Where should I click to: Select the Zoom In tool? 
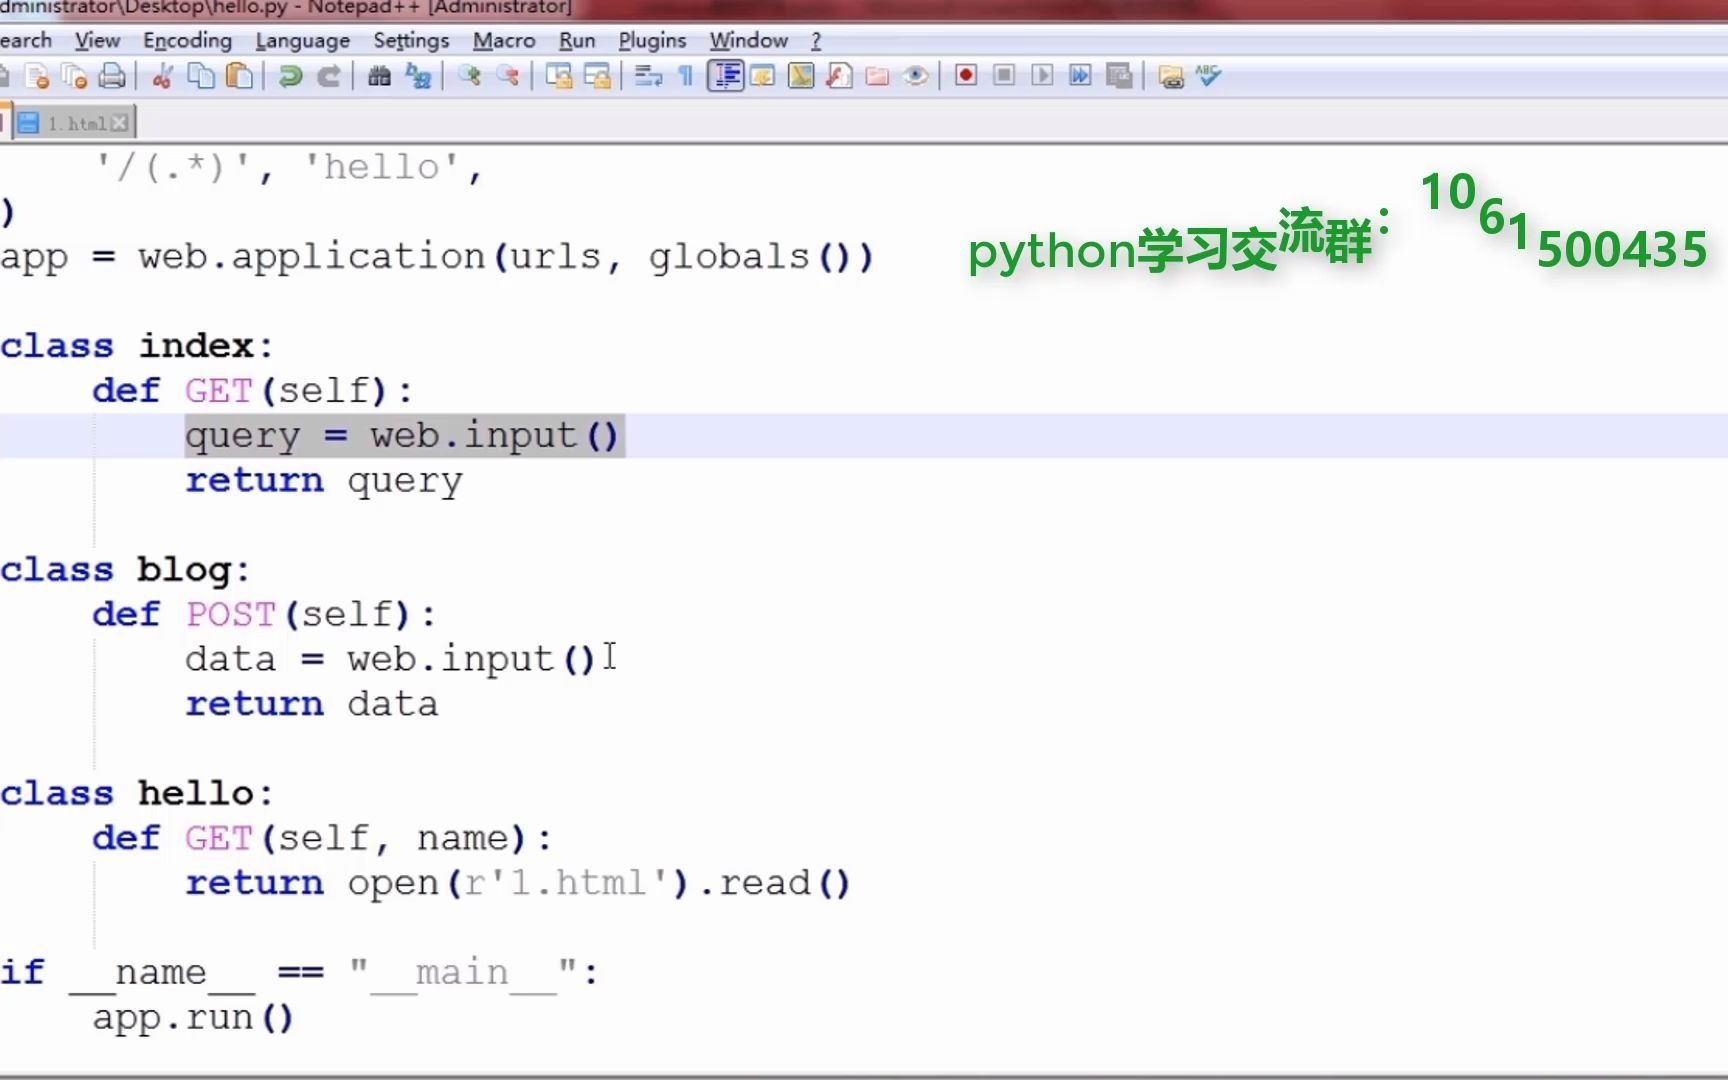click(470, 75)
